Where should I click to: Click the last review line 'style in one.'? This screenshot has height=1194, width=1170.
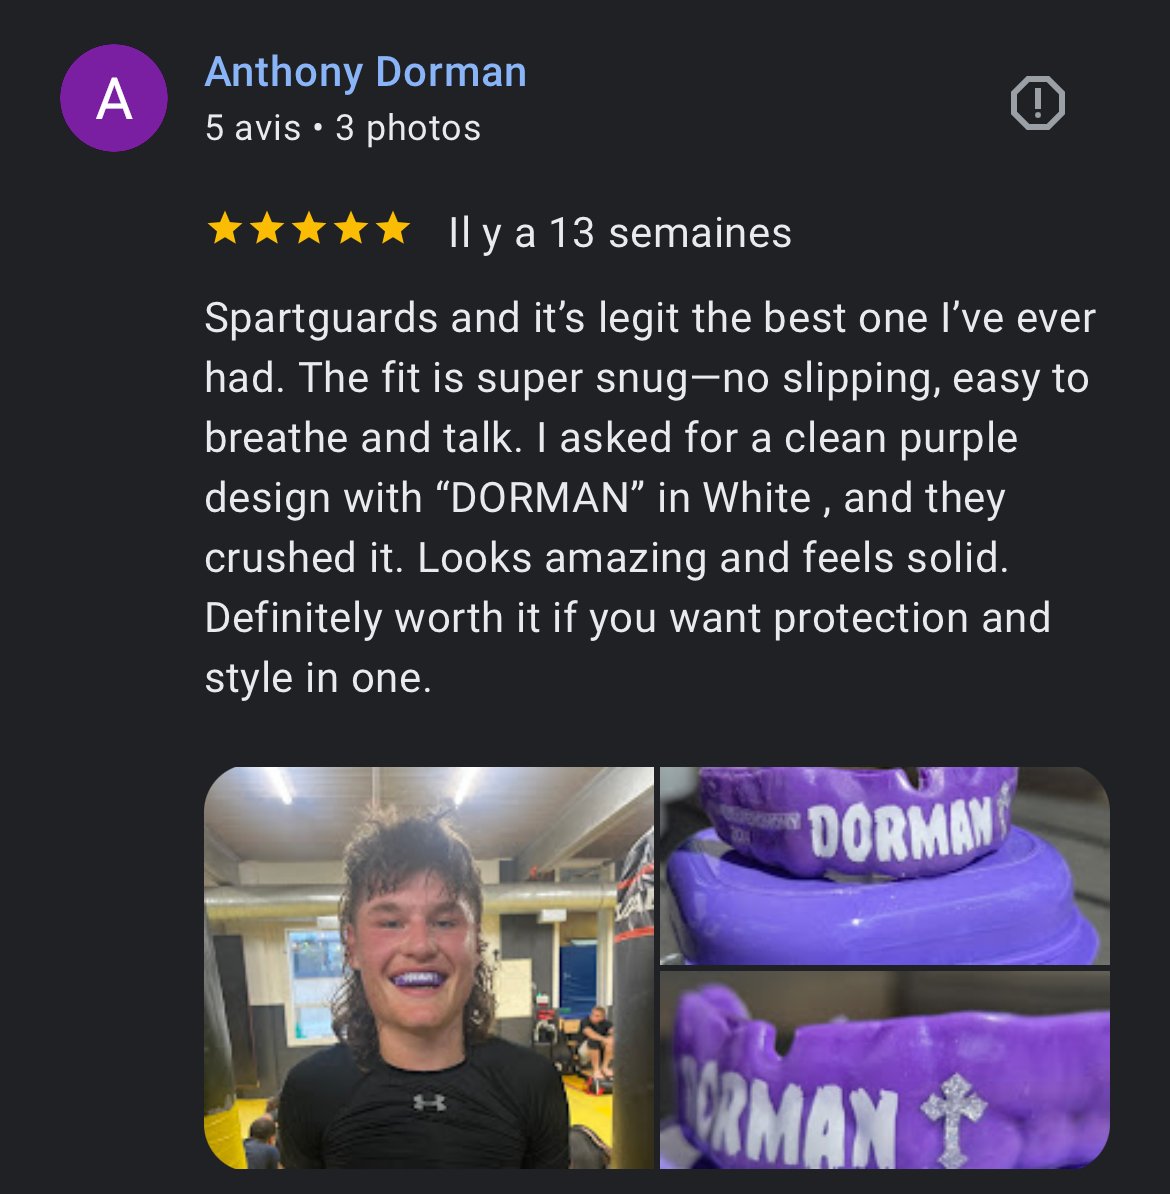(x=318, y=678)
